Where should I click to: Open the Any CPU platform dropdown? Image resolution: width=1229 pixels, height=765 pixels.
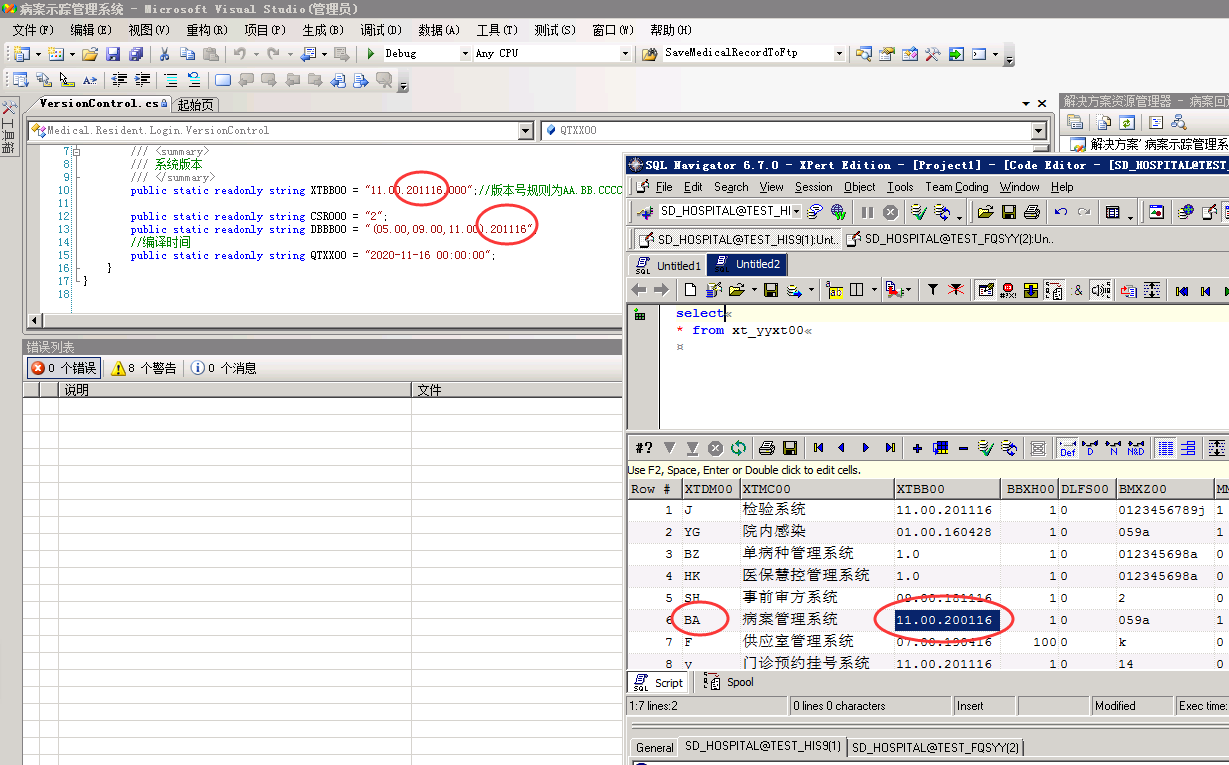pos(626,54)
